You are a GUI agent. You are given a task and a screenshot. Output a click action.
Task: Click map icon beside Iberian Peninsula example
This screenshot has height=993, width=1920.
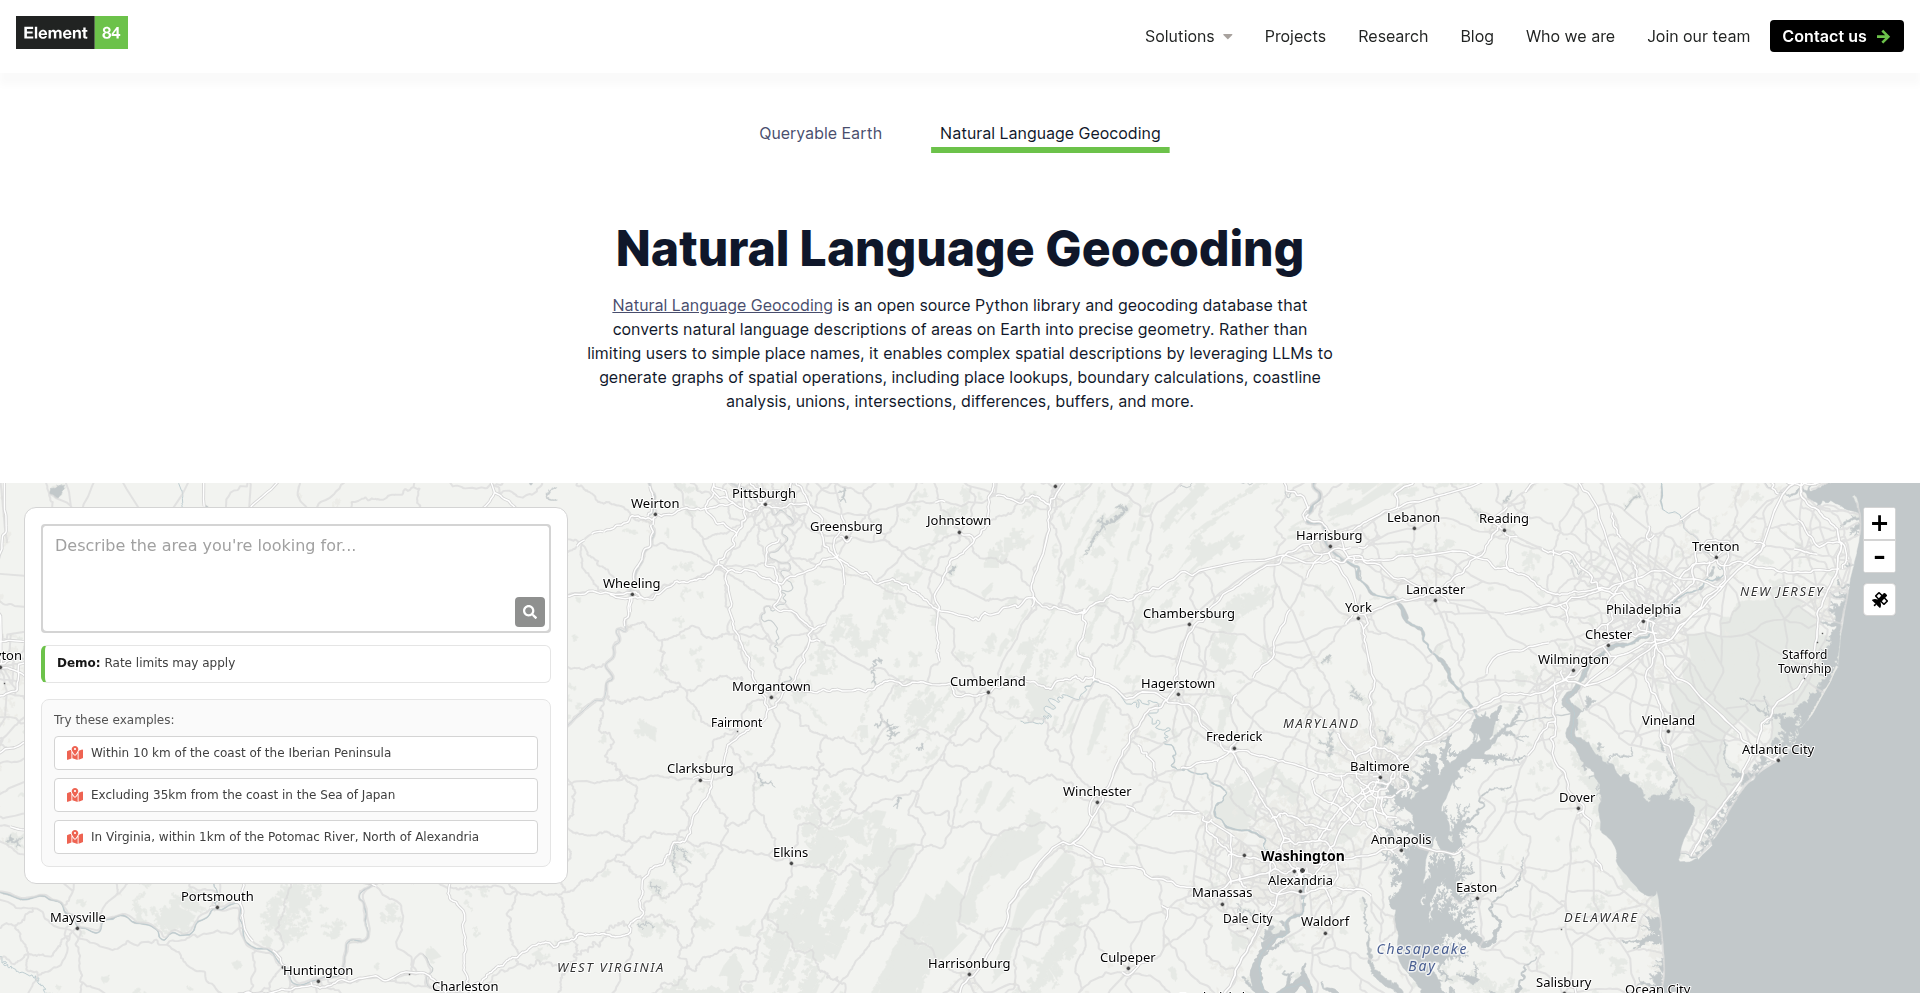[74, 753]
